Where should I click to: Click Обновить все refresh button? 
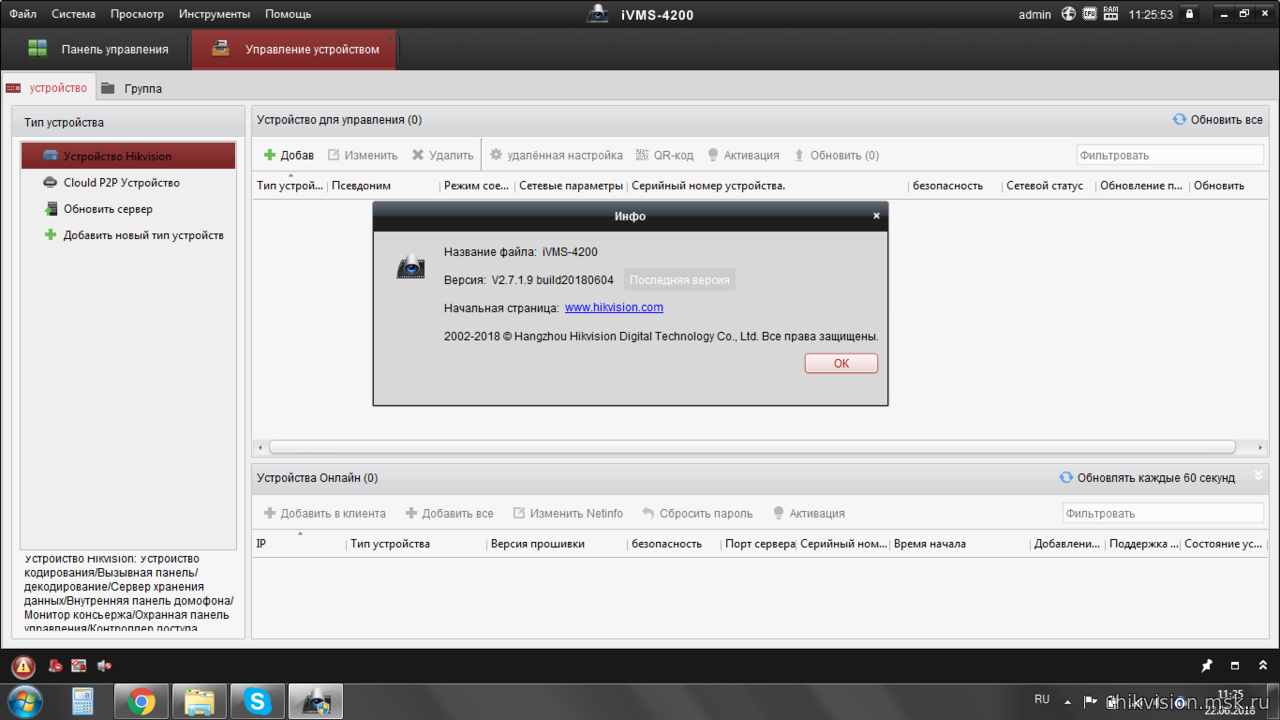tap(1217, 119)
